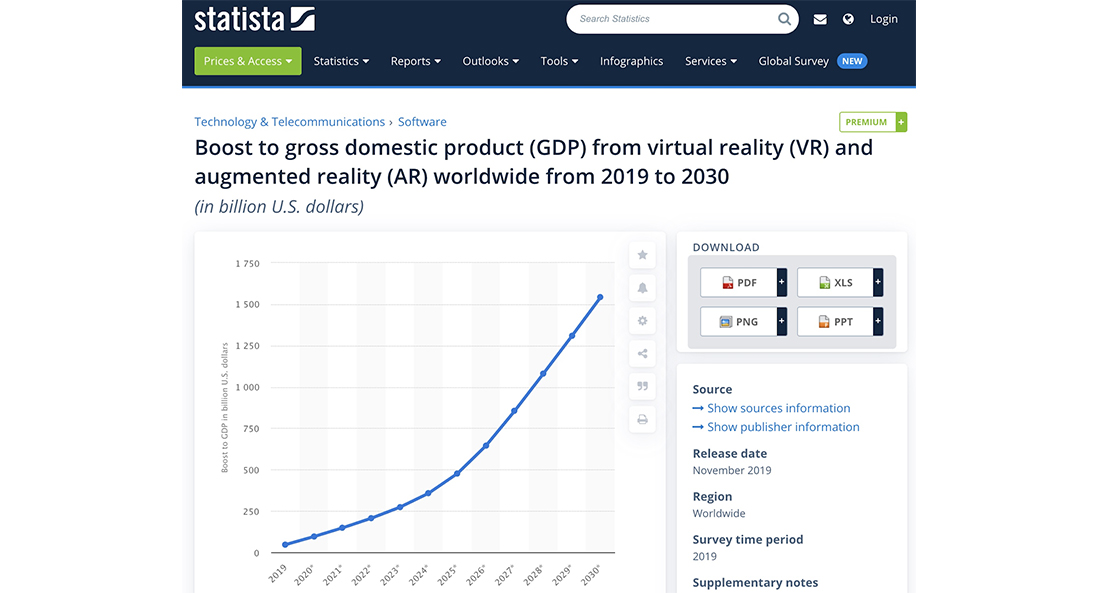Click the share icon beside chart
Image resolution: width=1100 pixels, height=593 pixels.
[642, 353]
